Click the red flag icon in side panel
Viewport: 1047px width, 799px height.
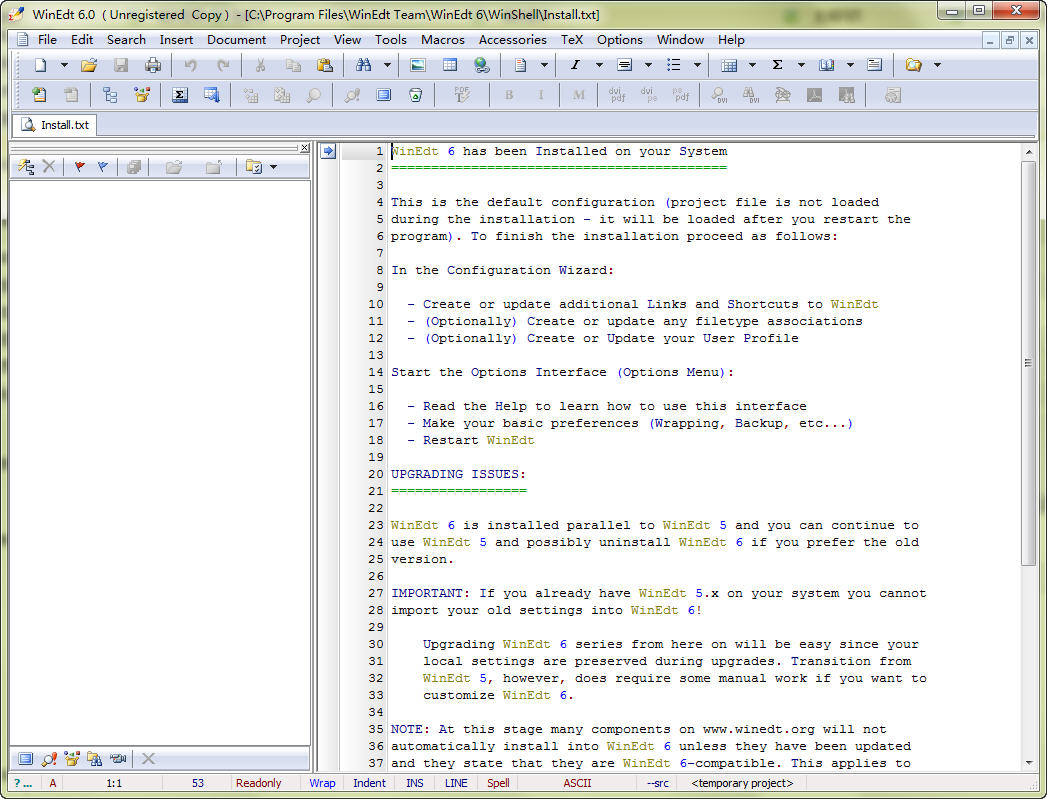(x=80, y=167)
